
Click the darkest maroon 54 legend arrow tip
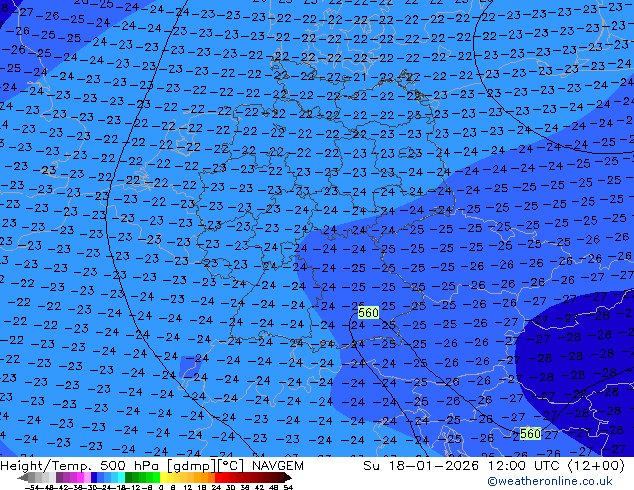click(288, 477)
